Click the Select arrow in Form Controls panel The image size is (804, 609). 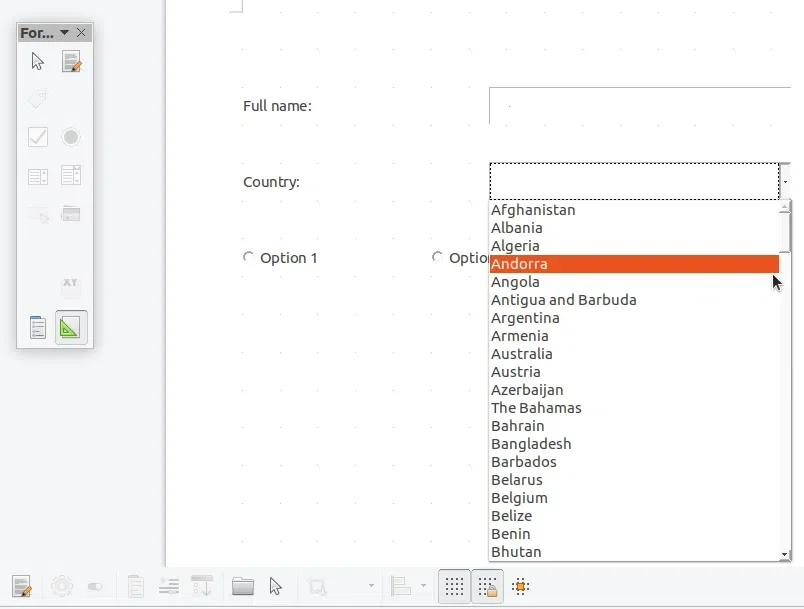click(38, 62)
